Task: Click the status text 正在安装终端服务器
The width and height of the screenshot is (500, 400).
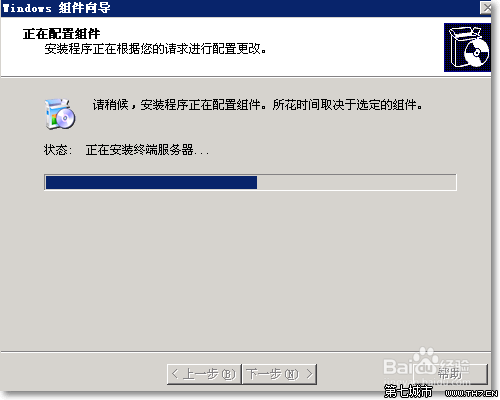Action: tap(147, 150)
